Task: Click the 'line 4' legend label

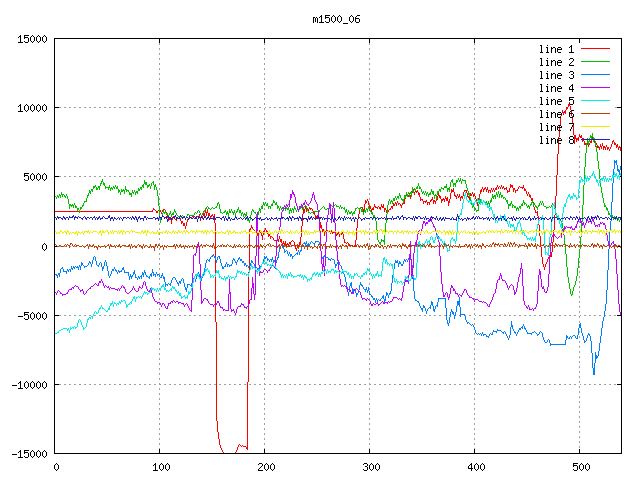Action: (556, 88)
